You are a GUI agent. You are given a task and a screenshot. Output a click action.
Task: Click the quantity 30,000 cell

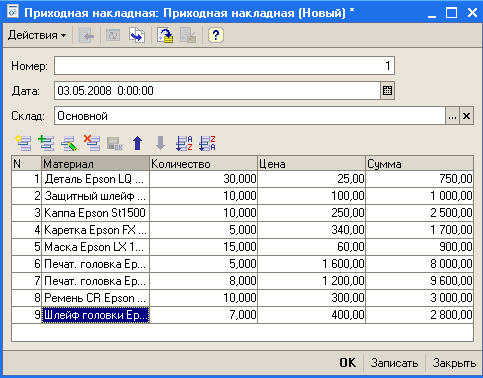click(x=203, y=179)
